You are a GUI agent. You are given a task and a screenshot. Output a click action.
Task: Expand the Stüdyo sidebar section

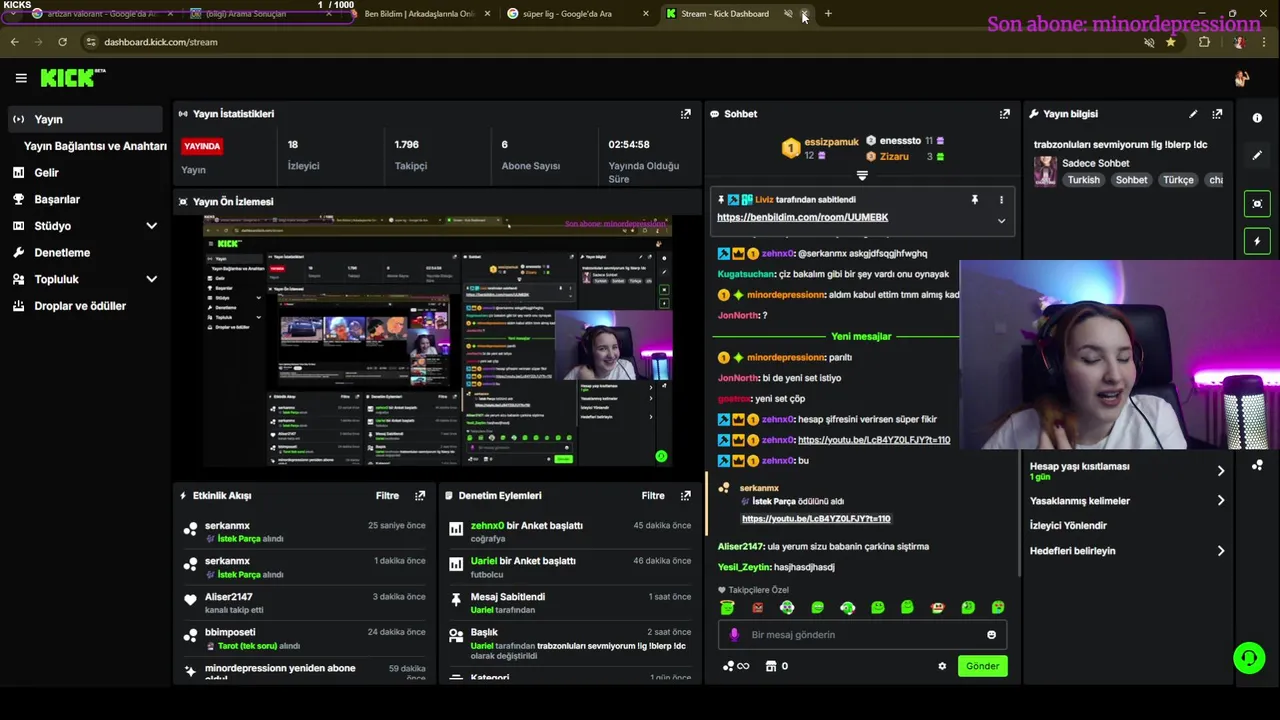151,226
